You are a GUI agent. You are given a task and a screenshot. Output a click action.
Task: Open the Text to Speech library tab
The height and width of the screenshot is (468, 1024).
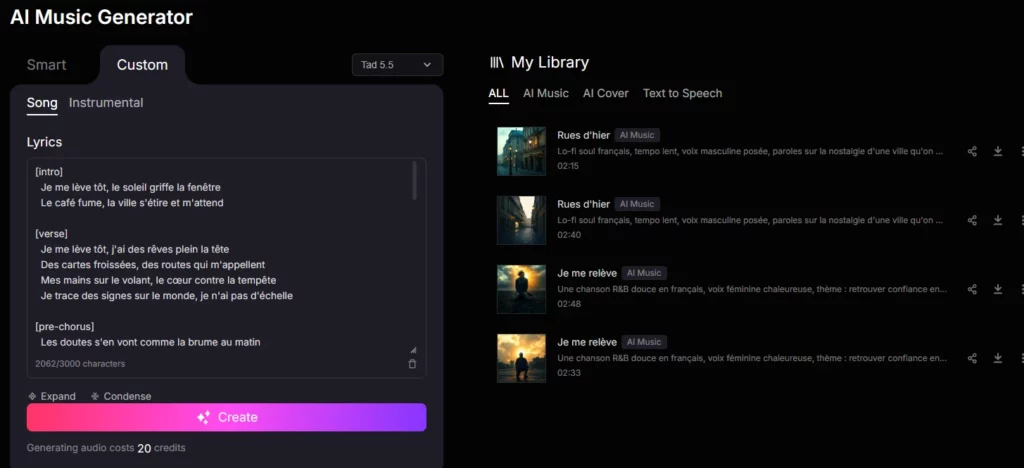(x=682, y=93)
